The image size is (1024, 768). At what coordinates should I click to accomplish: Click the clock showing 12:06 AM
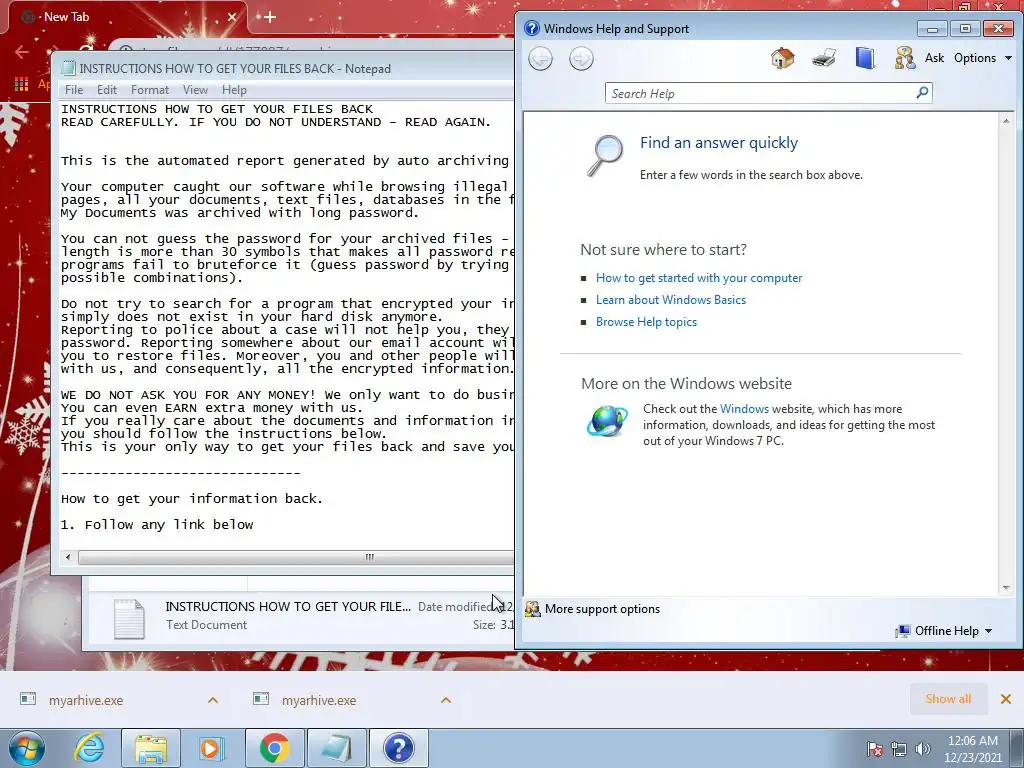972,741
